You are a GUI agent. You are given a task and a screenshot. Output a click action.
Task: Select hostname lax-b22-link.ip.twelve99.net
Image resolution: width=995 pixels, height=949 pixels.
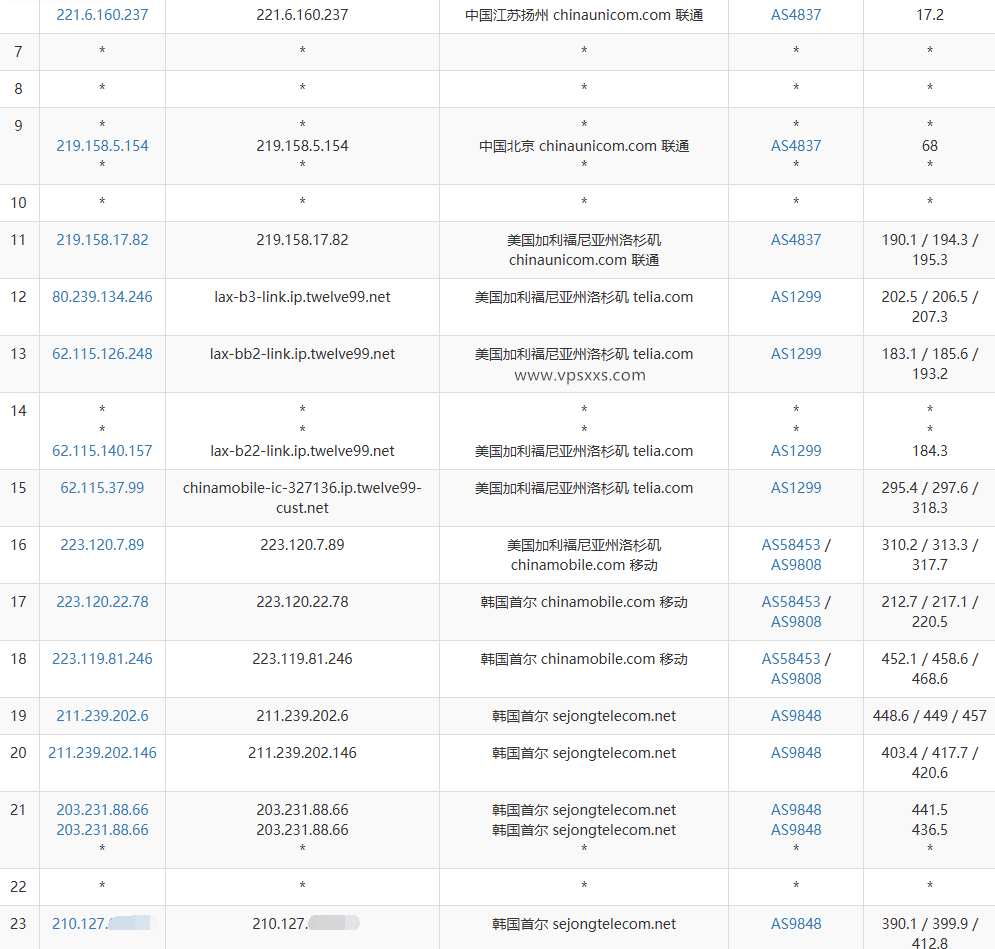click(302, 451)
